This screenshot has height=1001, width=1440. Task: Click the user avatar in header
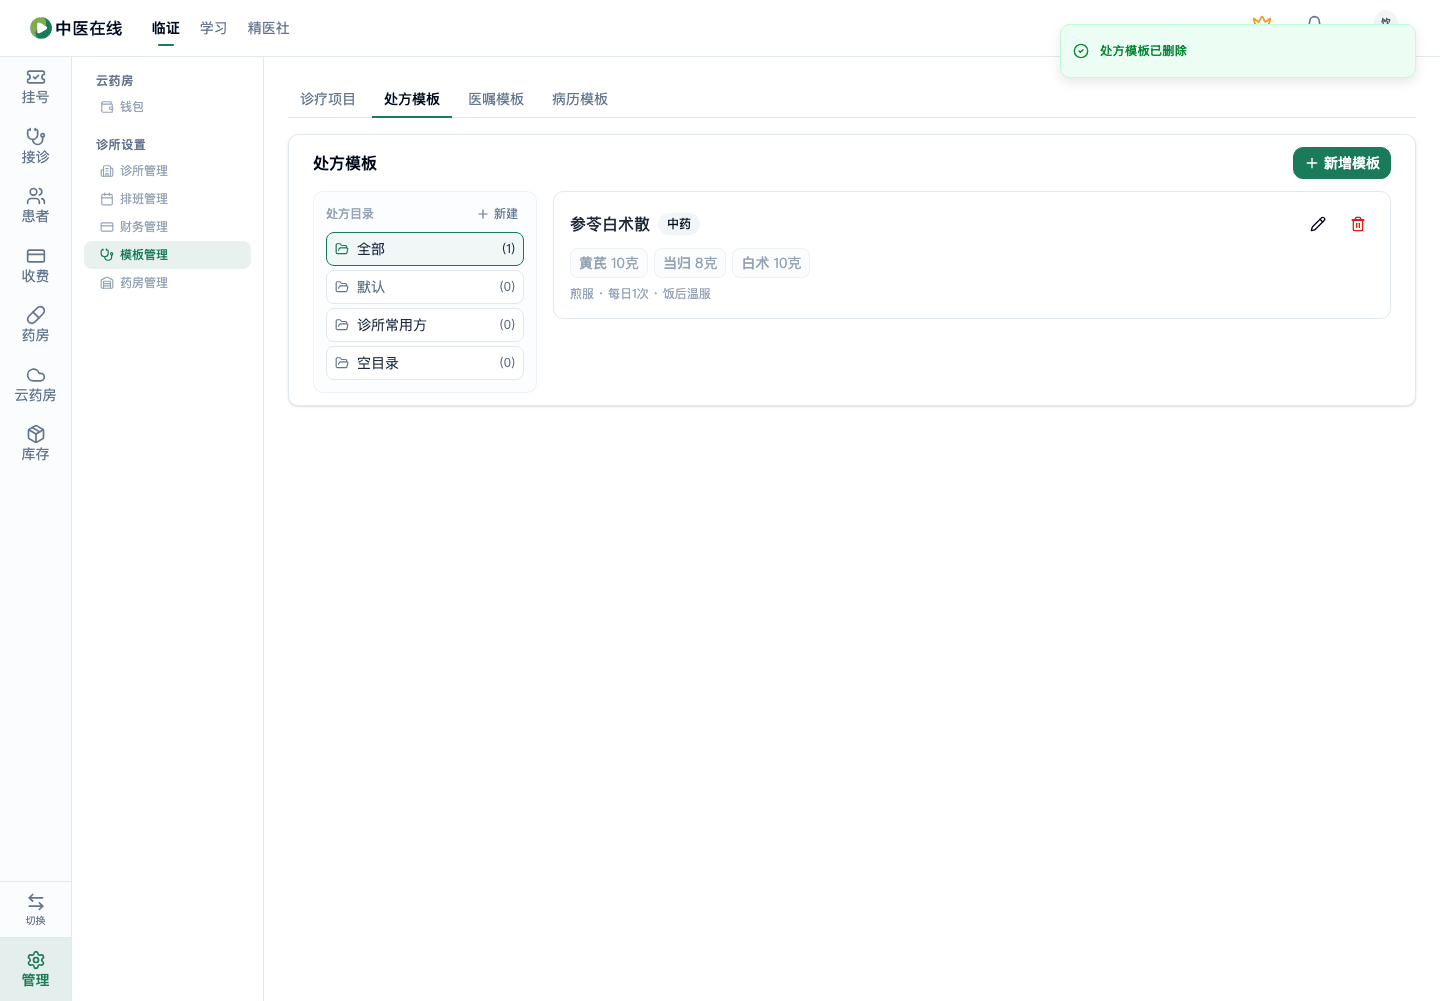[x=1385, y=18]
